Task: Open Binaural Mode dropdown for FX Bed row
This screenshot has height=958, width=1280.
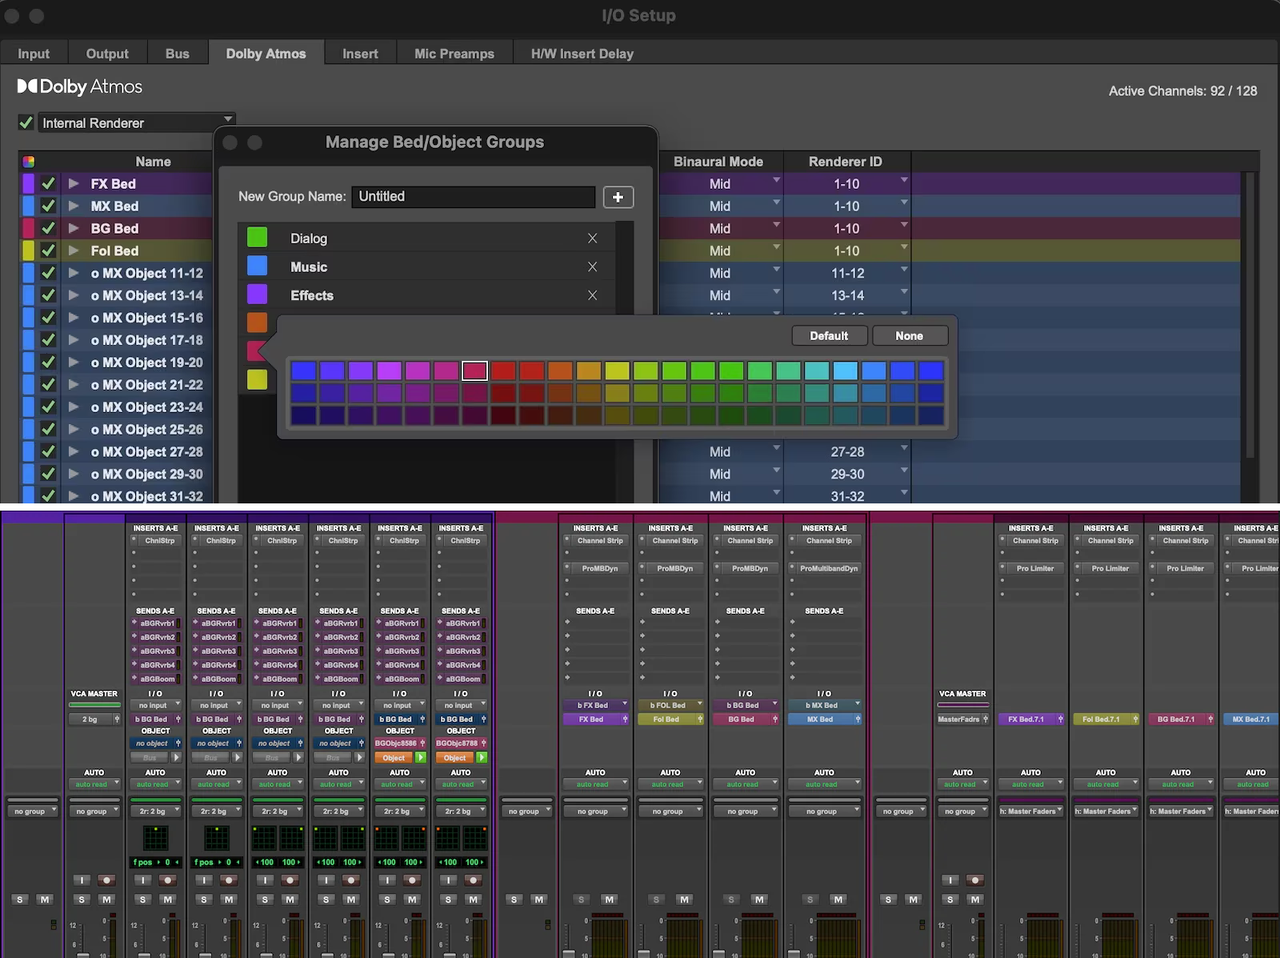Action: click(x=776, y=181)
